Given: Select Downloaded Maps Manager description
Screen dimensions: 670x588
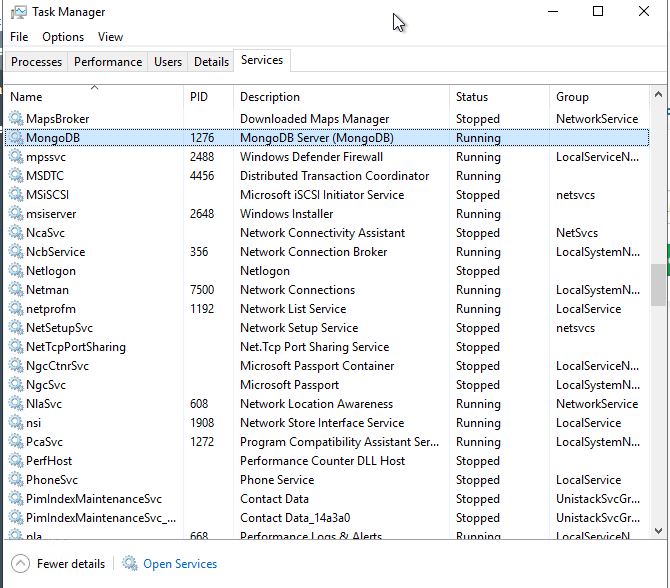Looking at the screenshot, I should pyautogui.click(x=314, y=119).
